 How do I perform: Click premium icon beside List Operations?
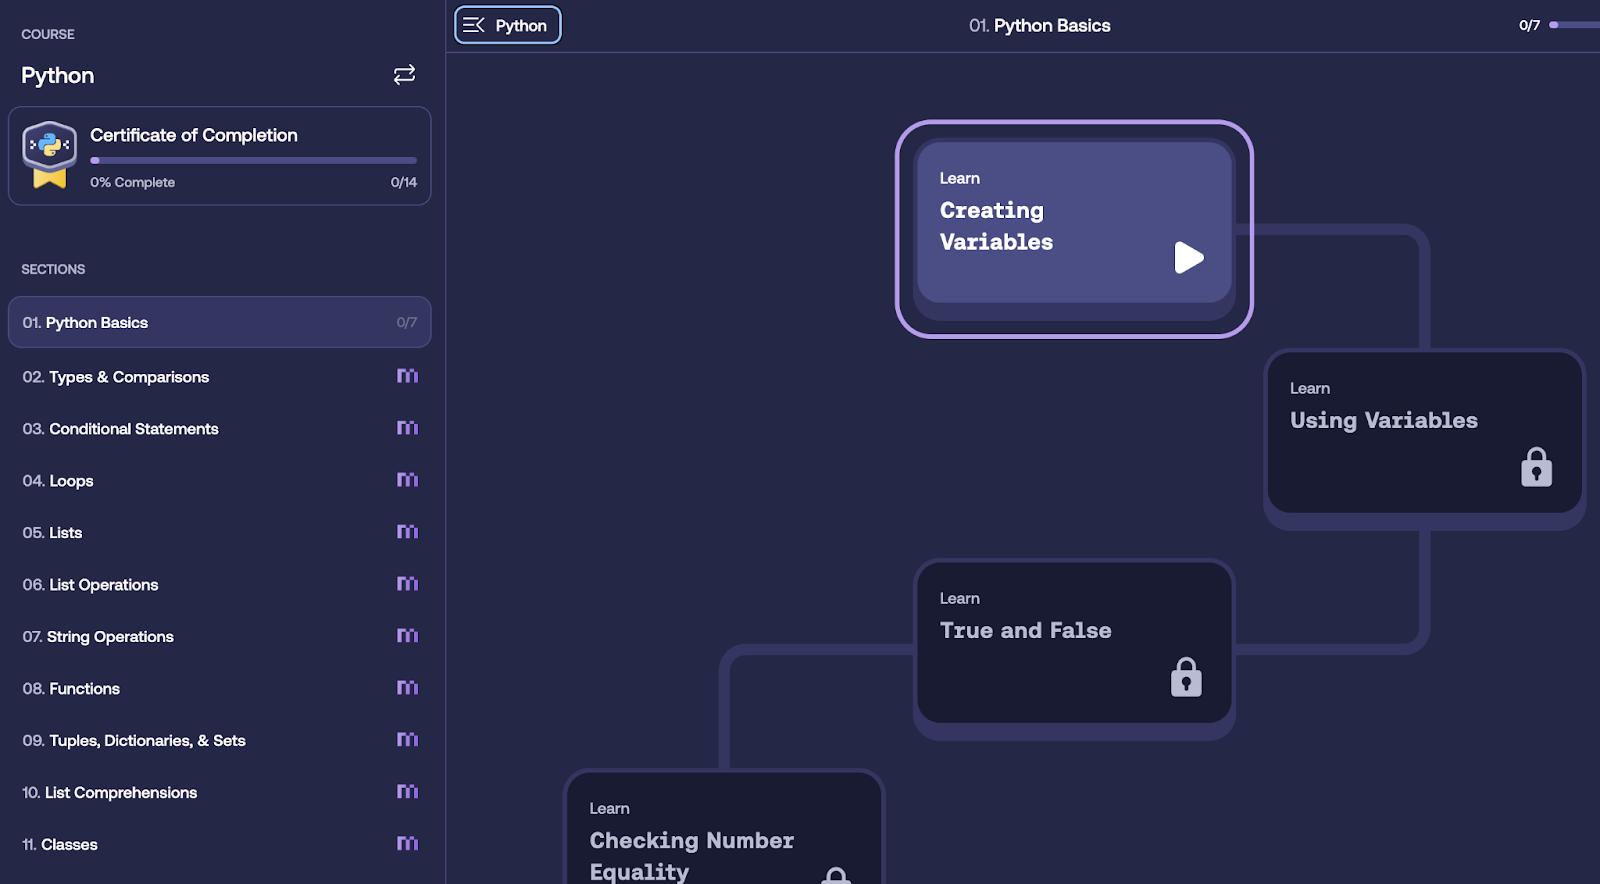[x=407, y=584]
